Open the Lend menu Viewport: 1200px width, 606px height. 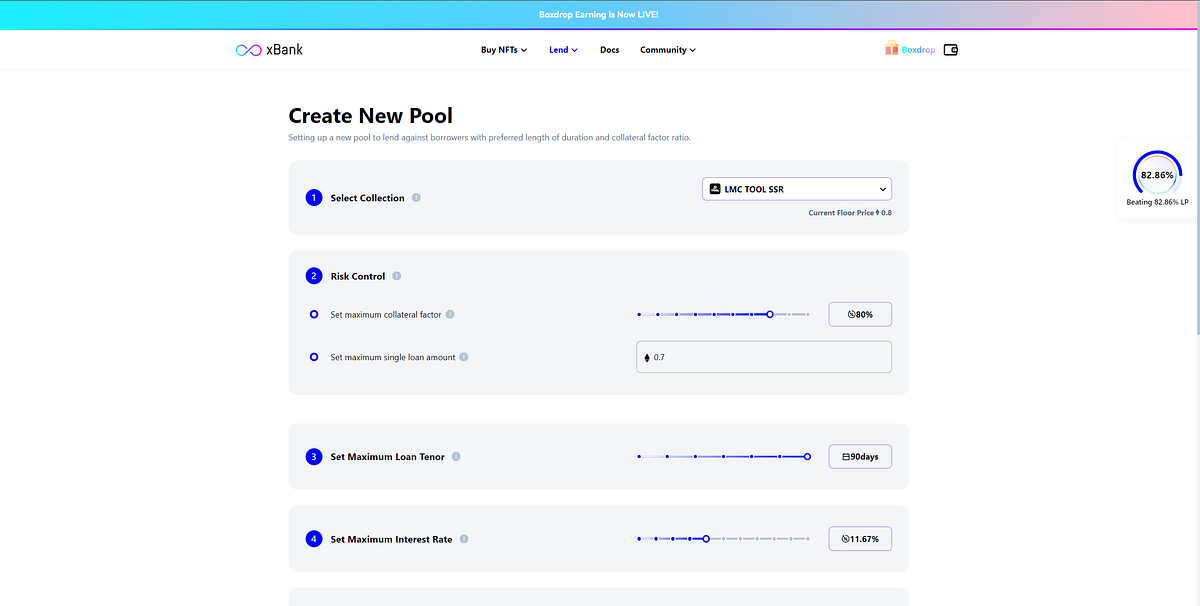click(x=563, y=50)
